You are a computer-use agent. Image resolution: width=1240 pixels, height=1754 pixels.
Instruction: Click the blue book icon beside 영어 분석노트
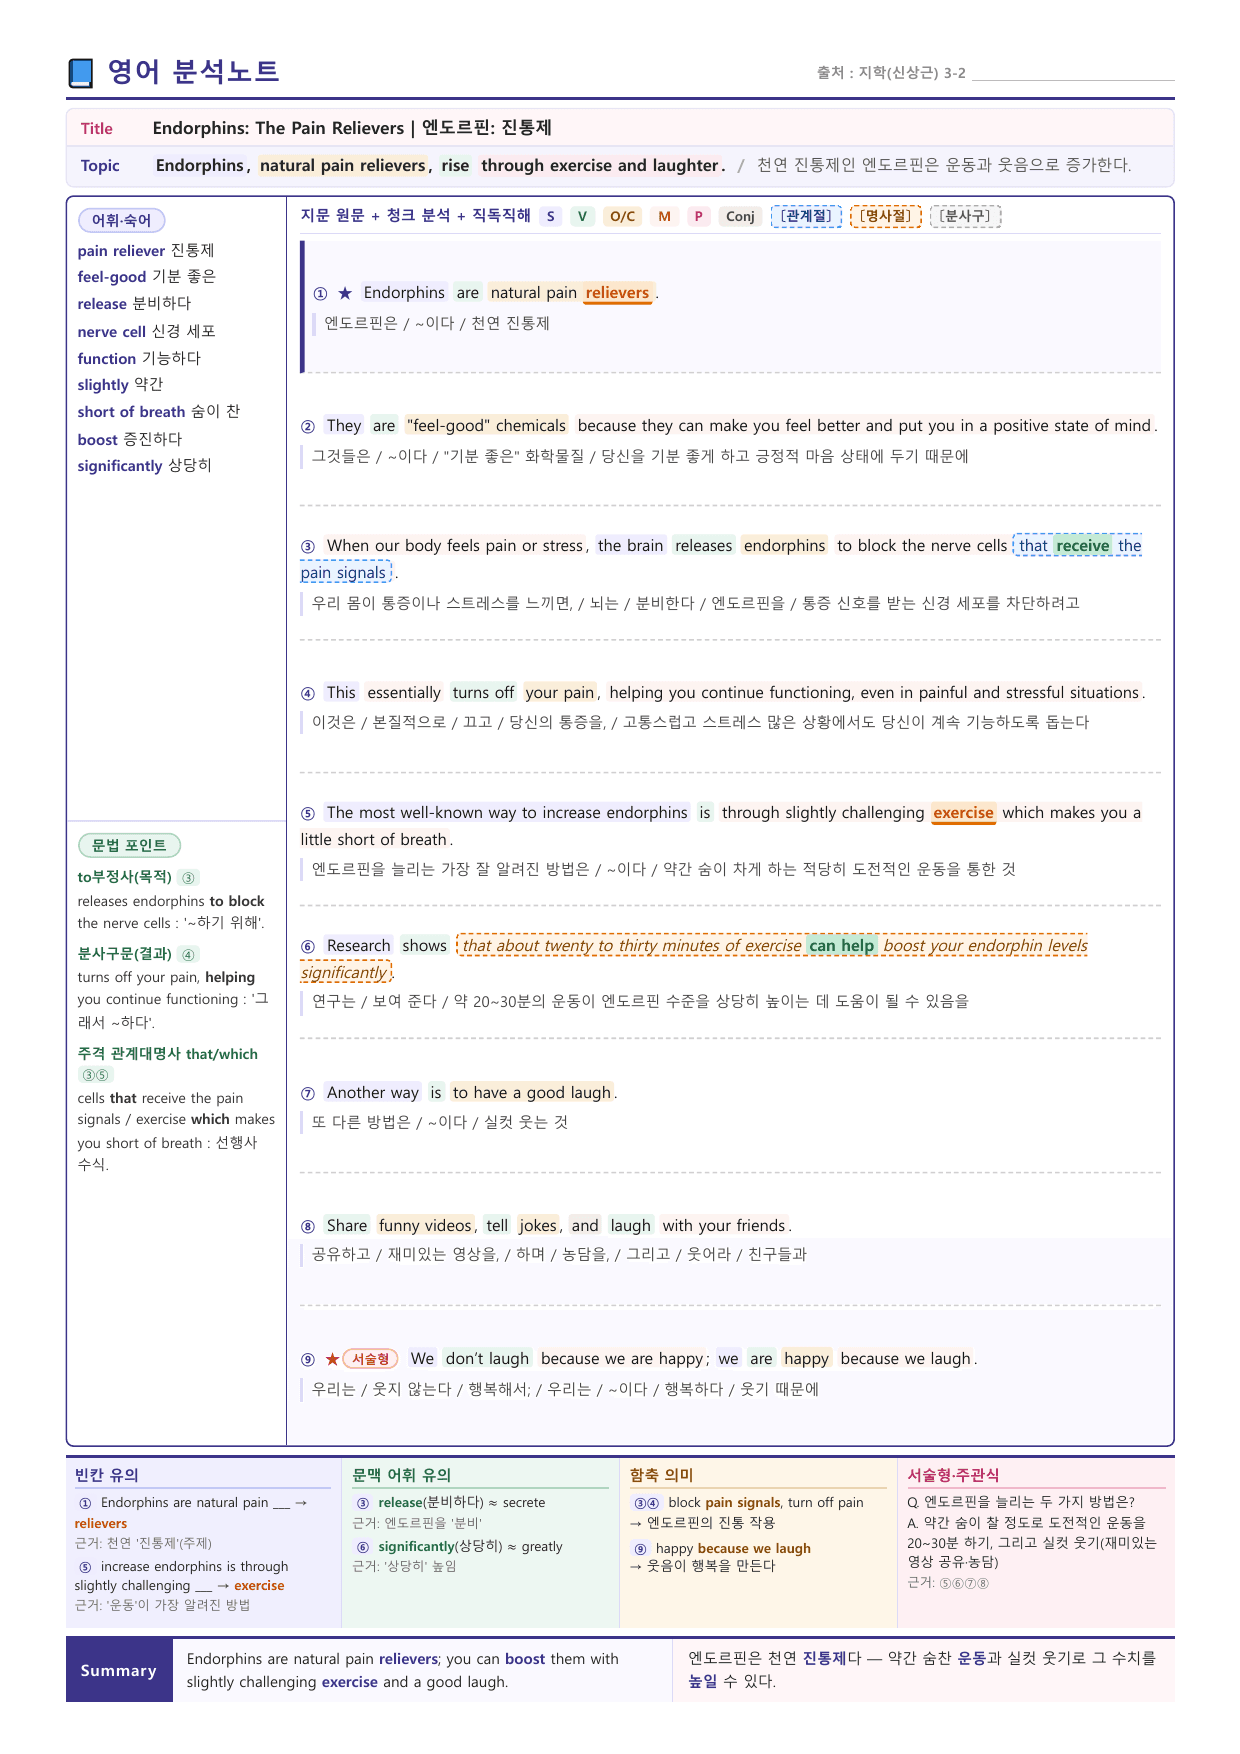click(x=81, y=73)
